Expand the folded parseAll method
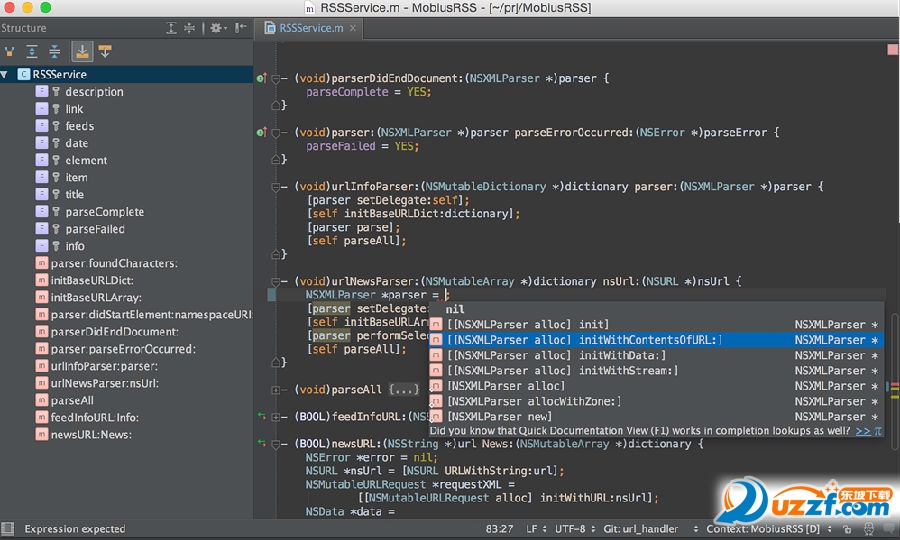Screen dimensions: 900x540 276,389
